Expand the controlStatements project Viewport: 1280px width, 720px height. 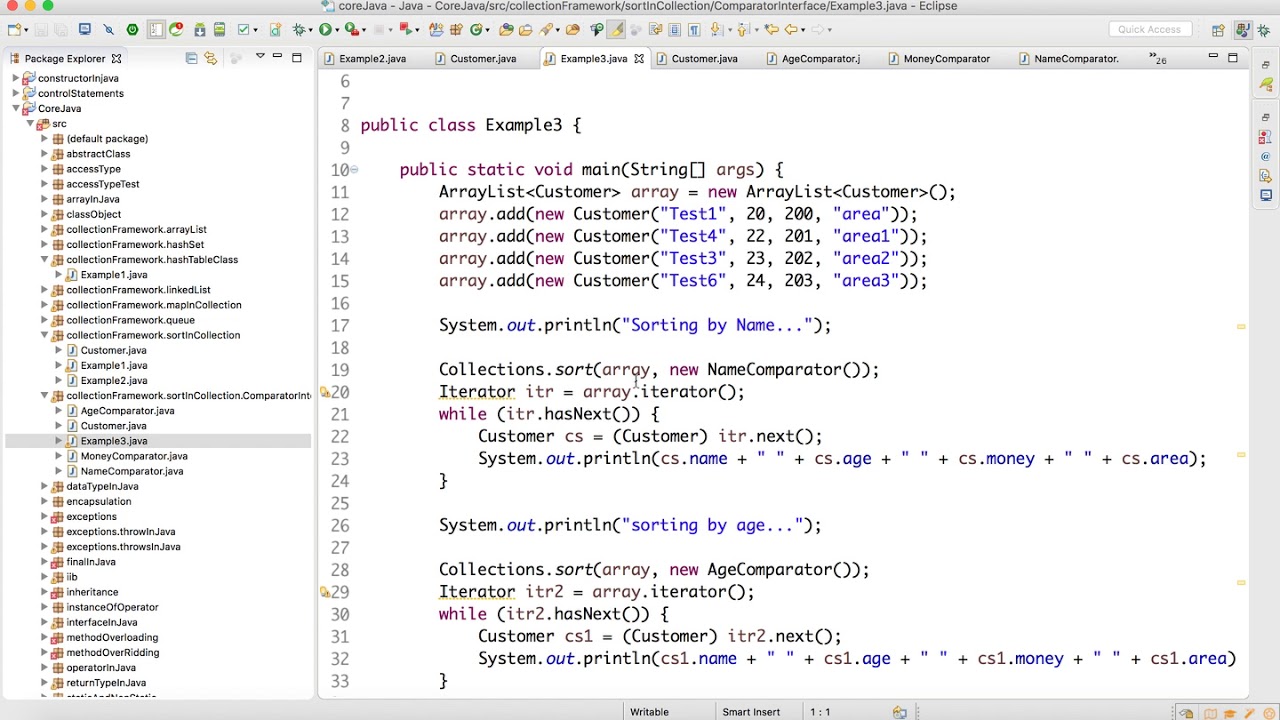[16, 93]
